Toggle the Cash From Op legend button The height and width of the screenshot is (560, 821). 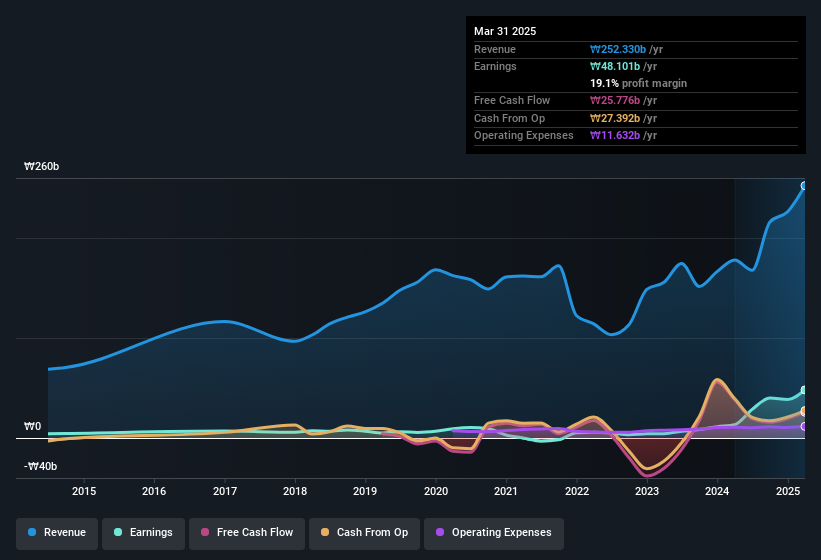[x=364, y=533]
